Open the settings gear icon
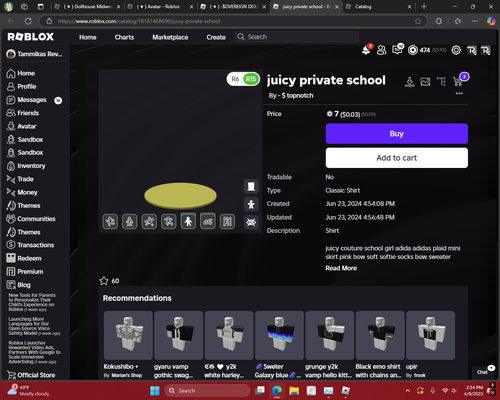The height and width of the screenshot is (400, 500). click(x=456, y=50)
